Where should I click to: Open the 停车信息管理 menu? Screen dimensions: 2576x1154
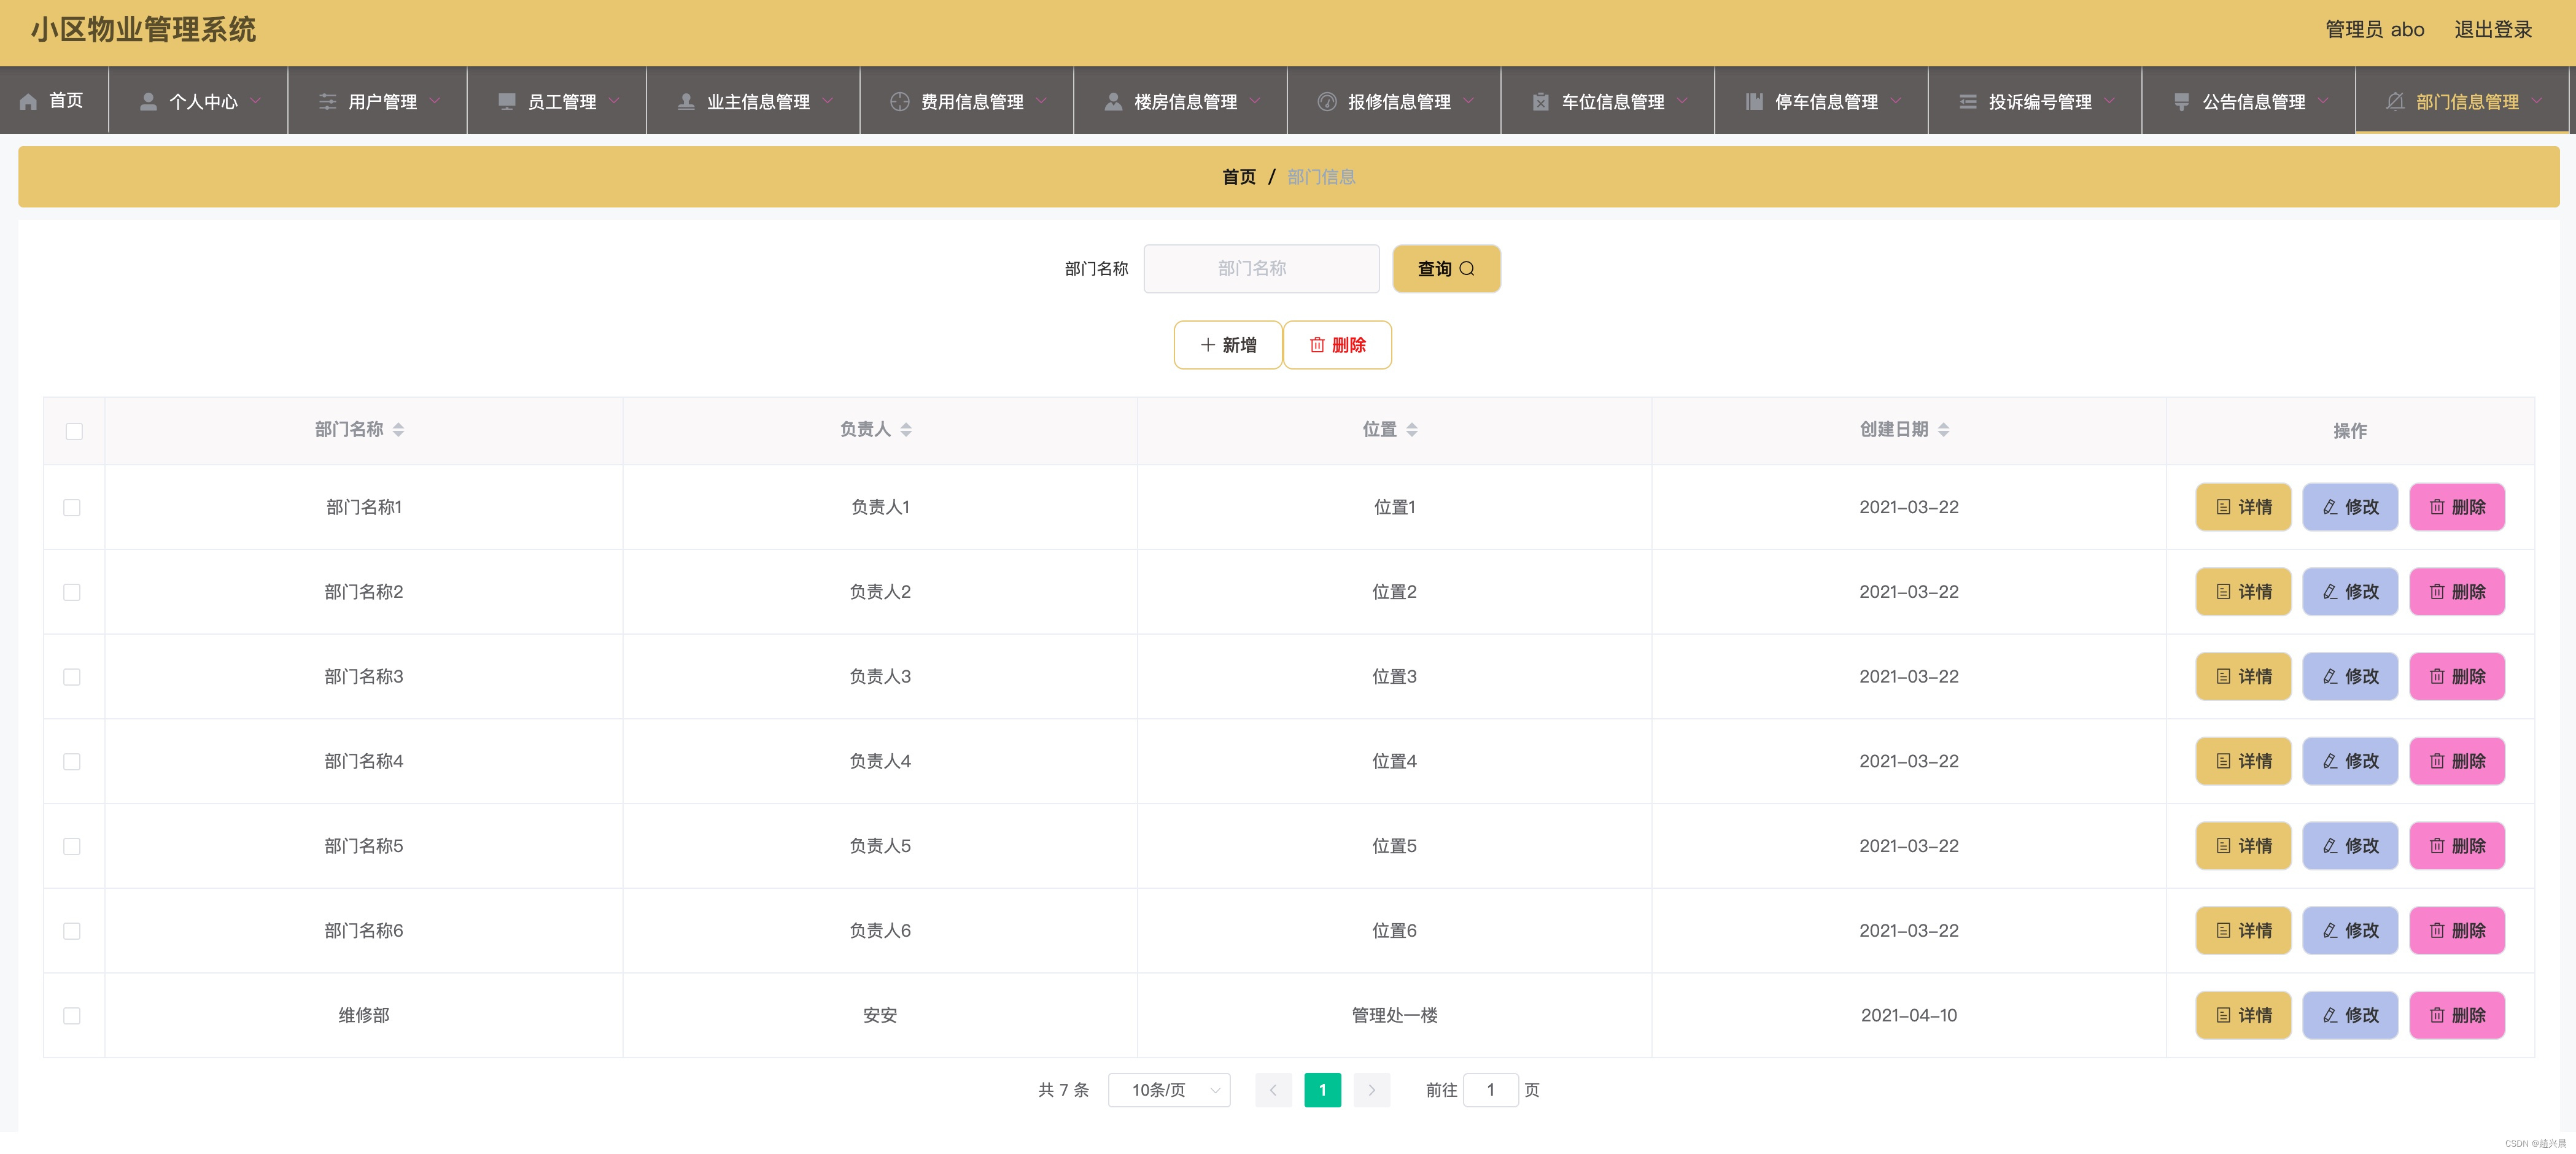1822,101
